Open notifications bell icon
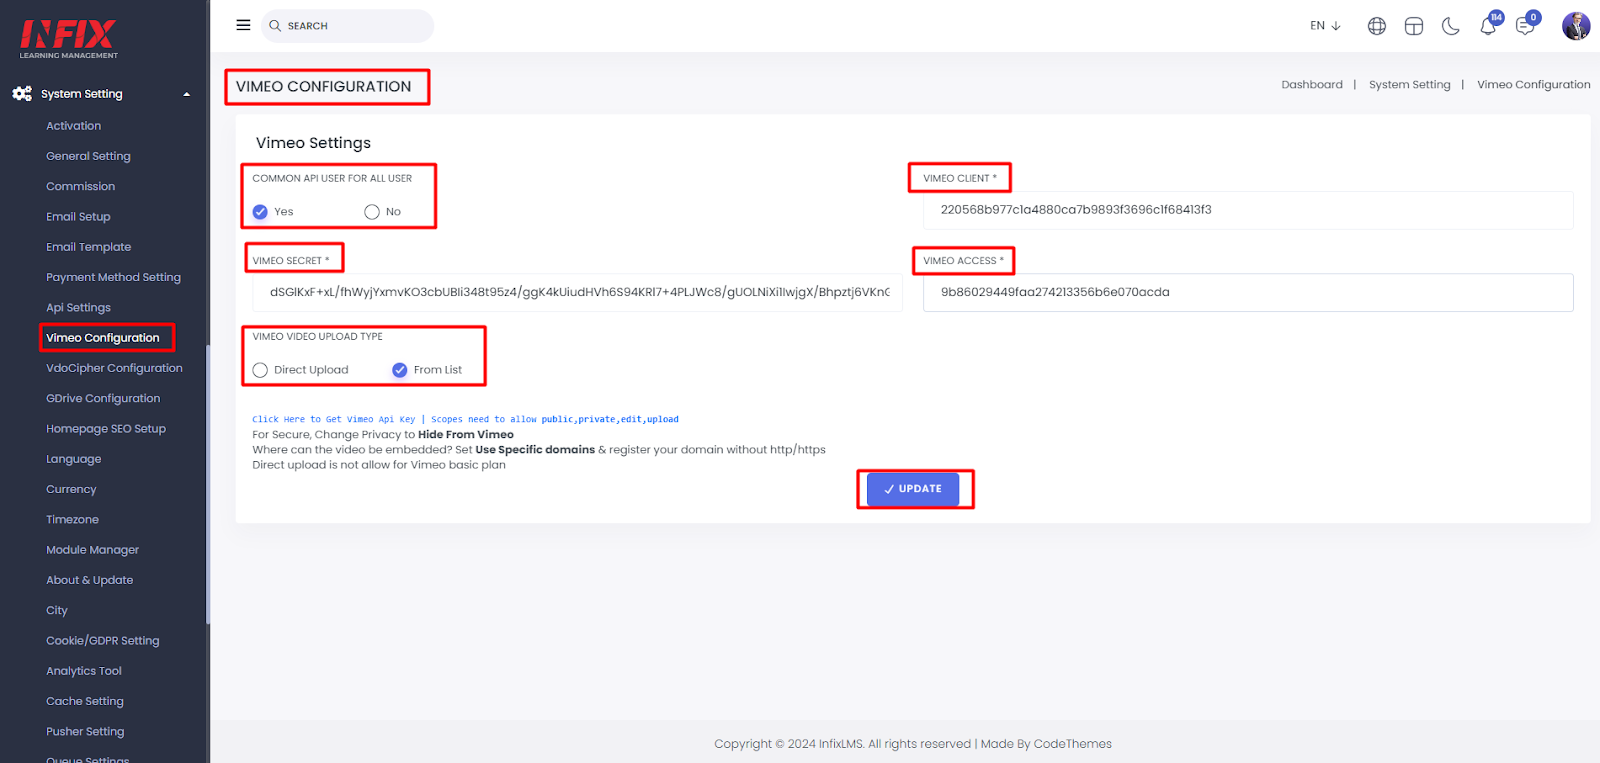Viewport: 1600px width, 763px height. [1488, 26]
